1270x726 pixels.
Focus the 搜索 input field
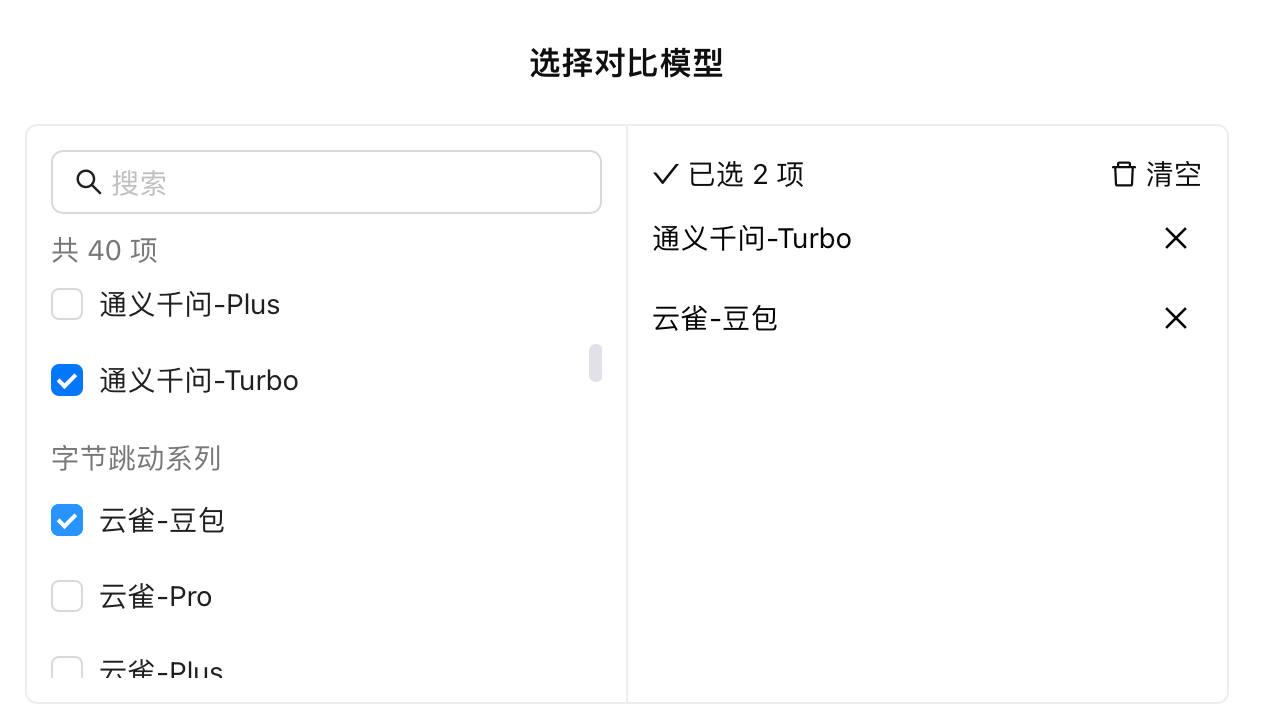click(326, 182)
